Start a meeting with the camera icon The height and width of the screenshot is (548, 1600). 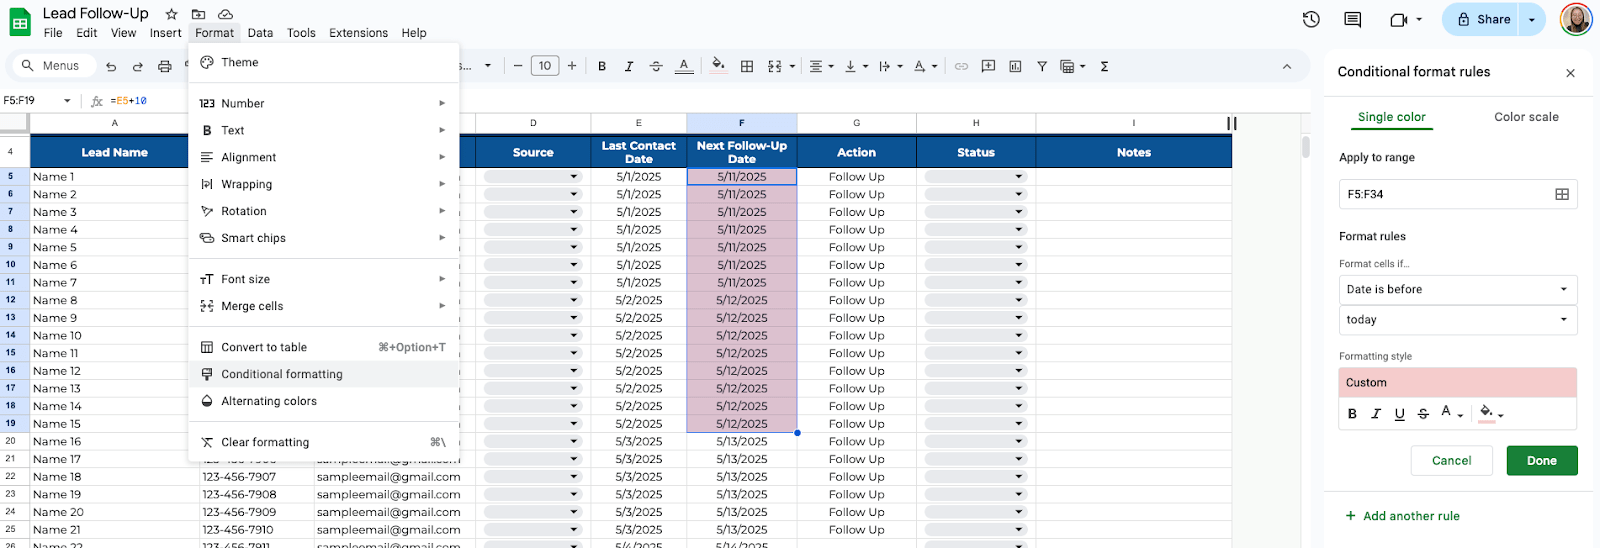coord(1399,19)
